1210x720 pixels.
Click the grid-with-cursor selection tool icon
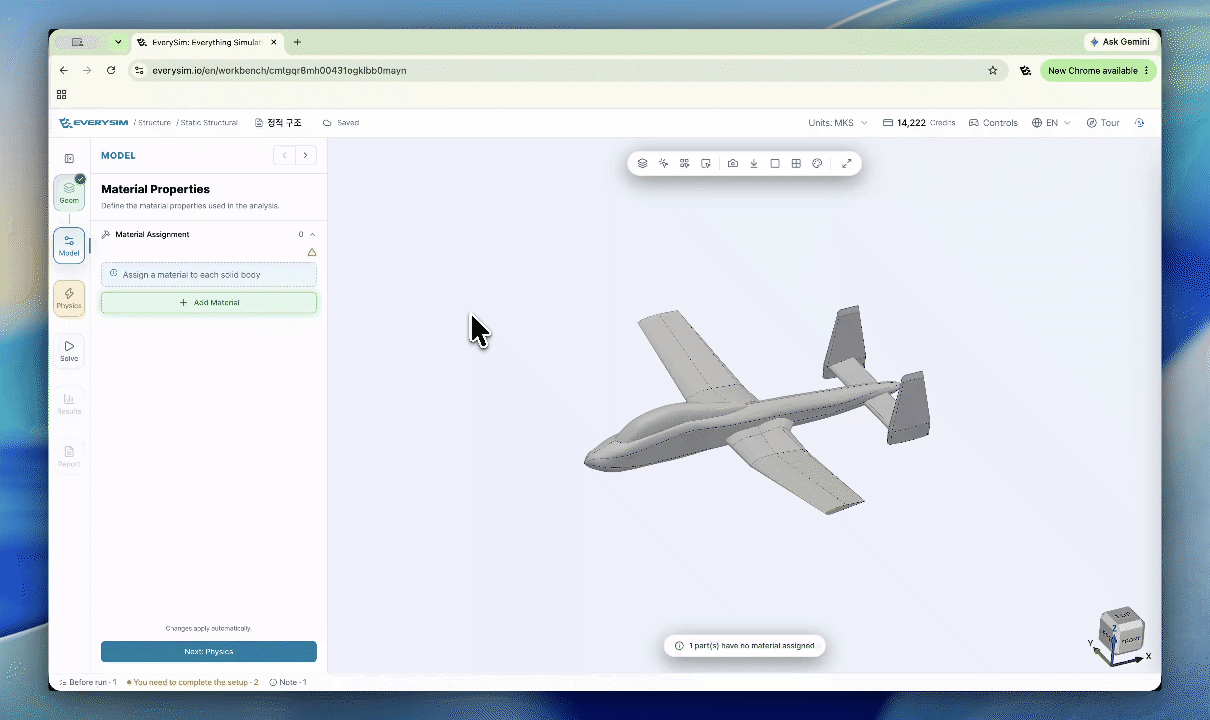pos(685,163)
